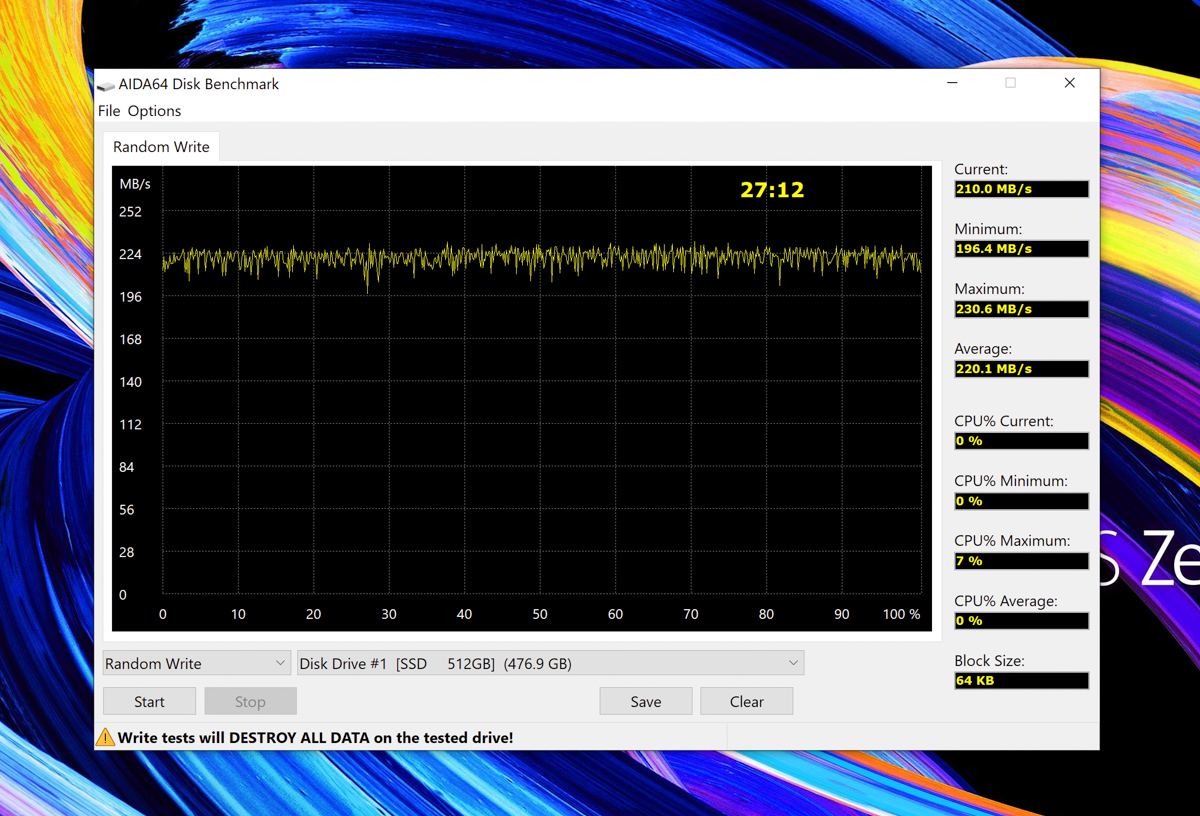Screen dimensions: 1200x816
Task: Click the destroy all data warning text
Action: 315,738
